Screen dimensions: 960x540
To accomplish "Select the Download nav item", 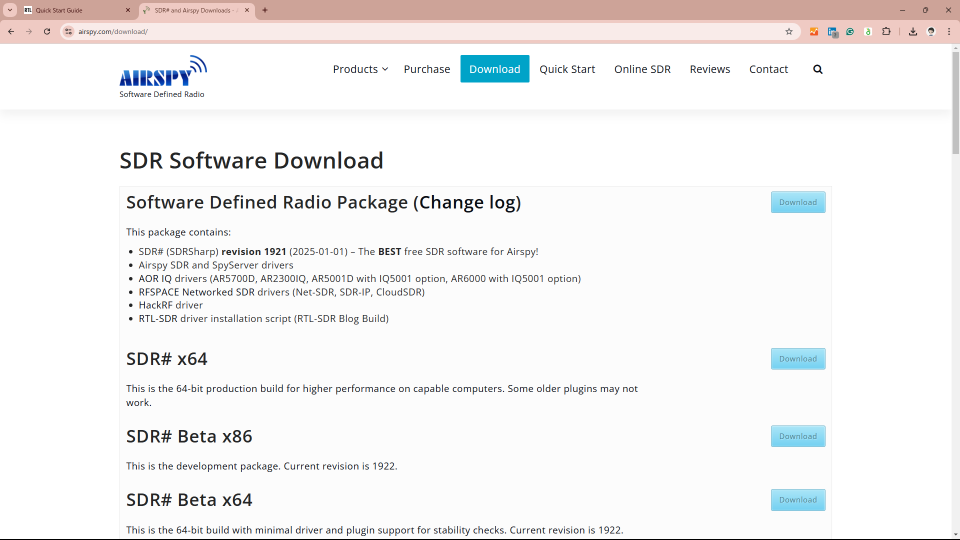I will pyautogui.click(x=495, y=69).
